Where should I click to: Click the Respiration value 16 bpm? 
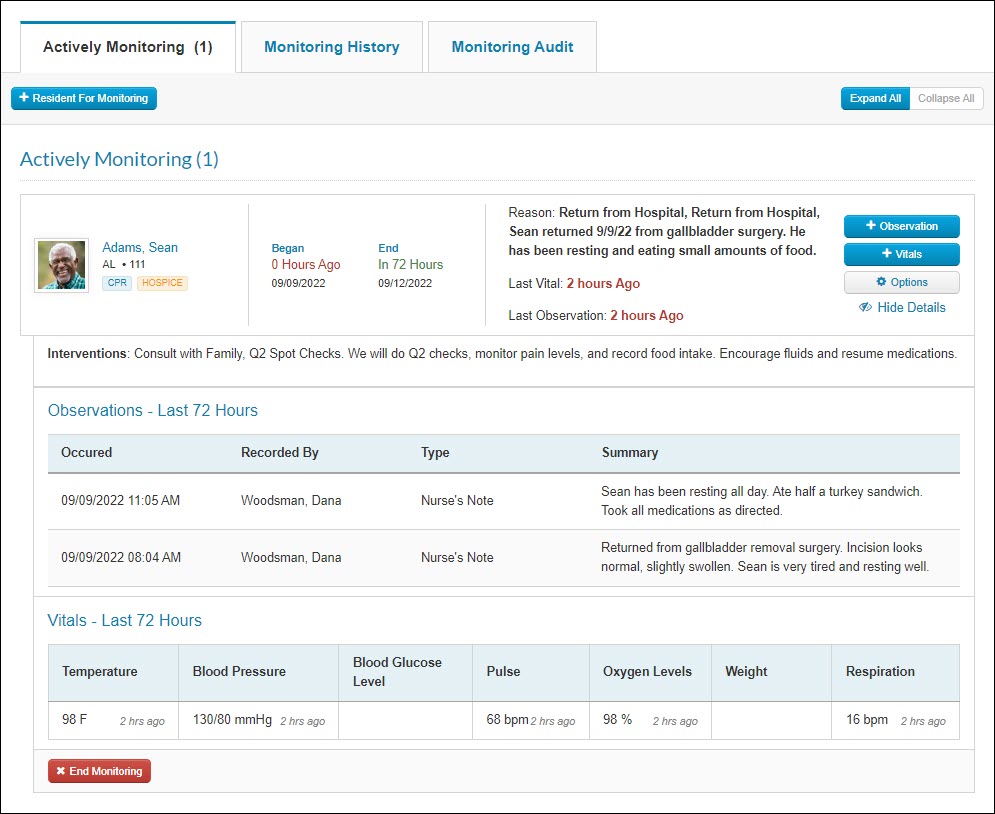(867, 719)
